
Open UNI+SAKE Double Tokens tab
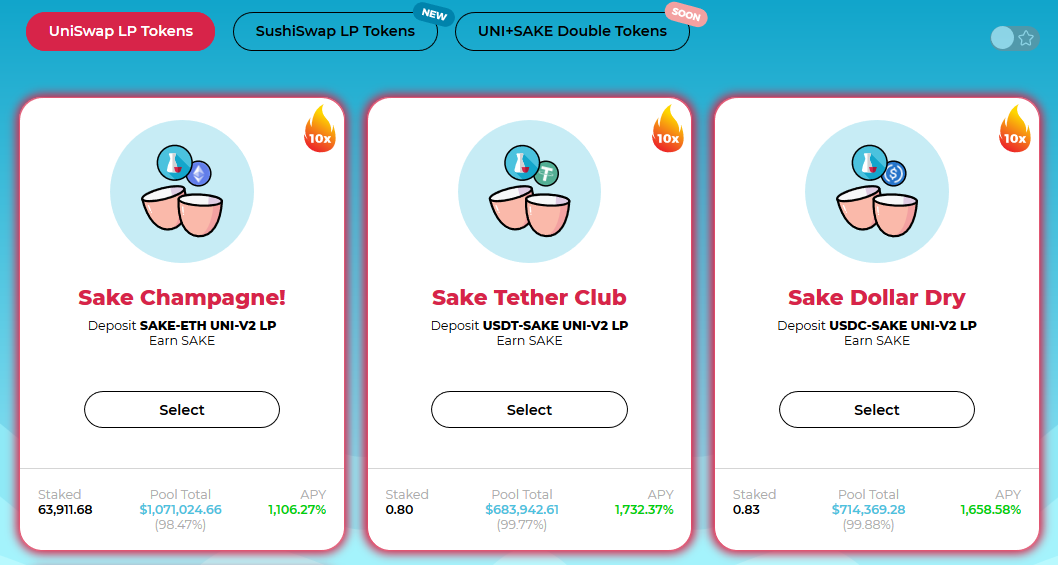[572, 31]
